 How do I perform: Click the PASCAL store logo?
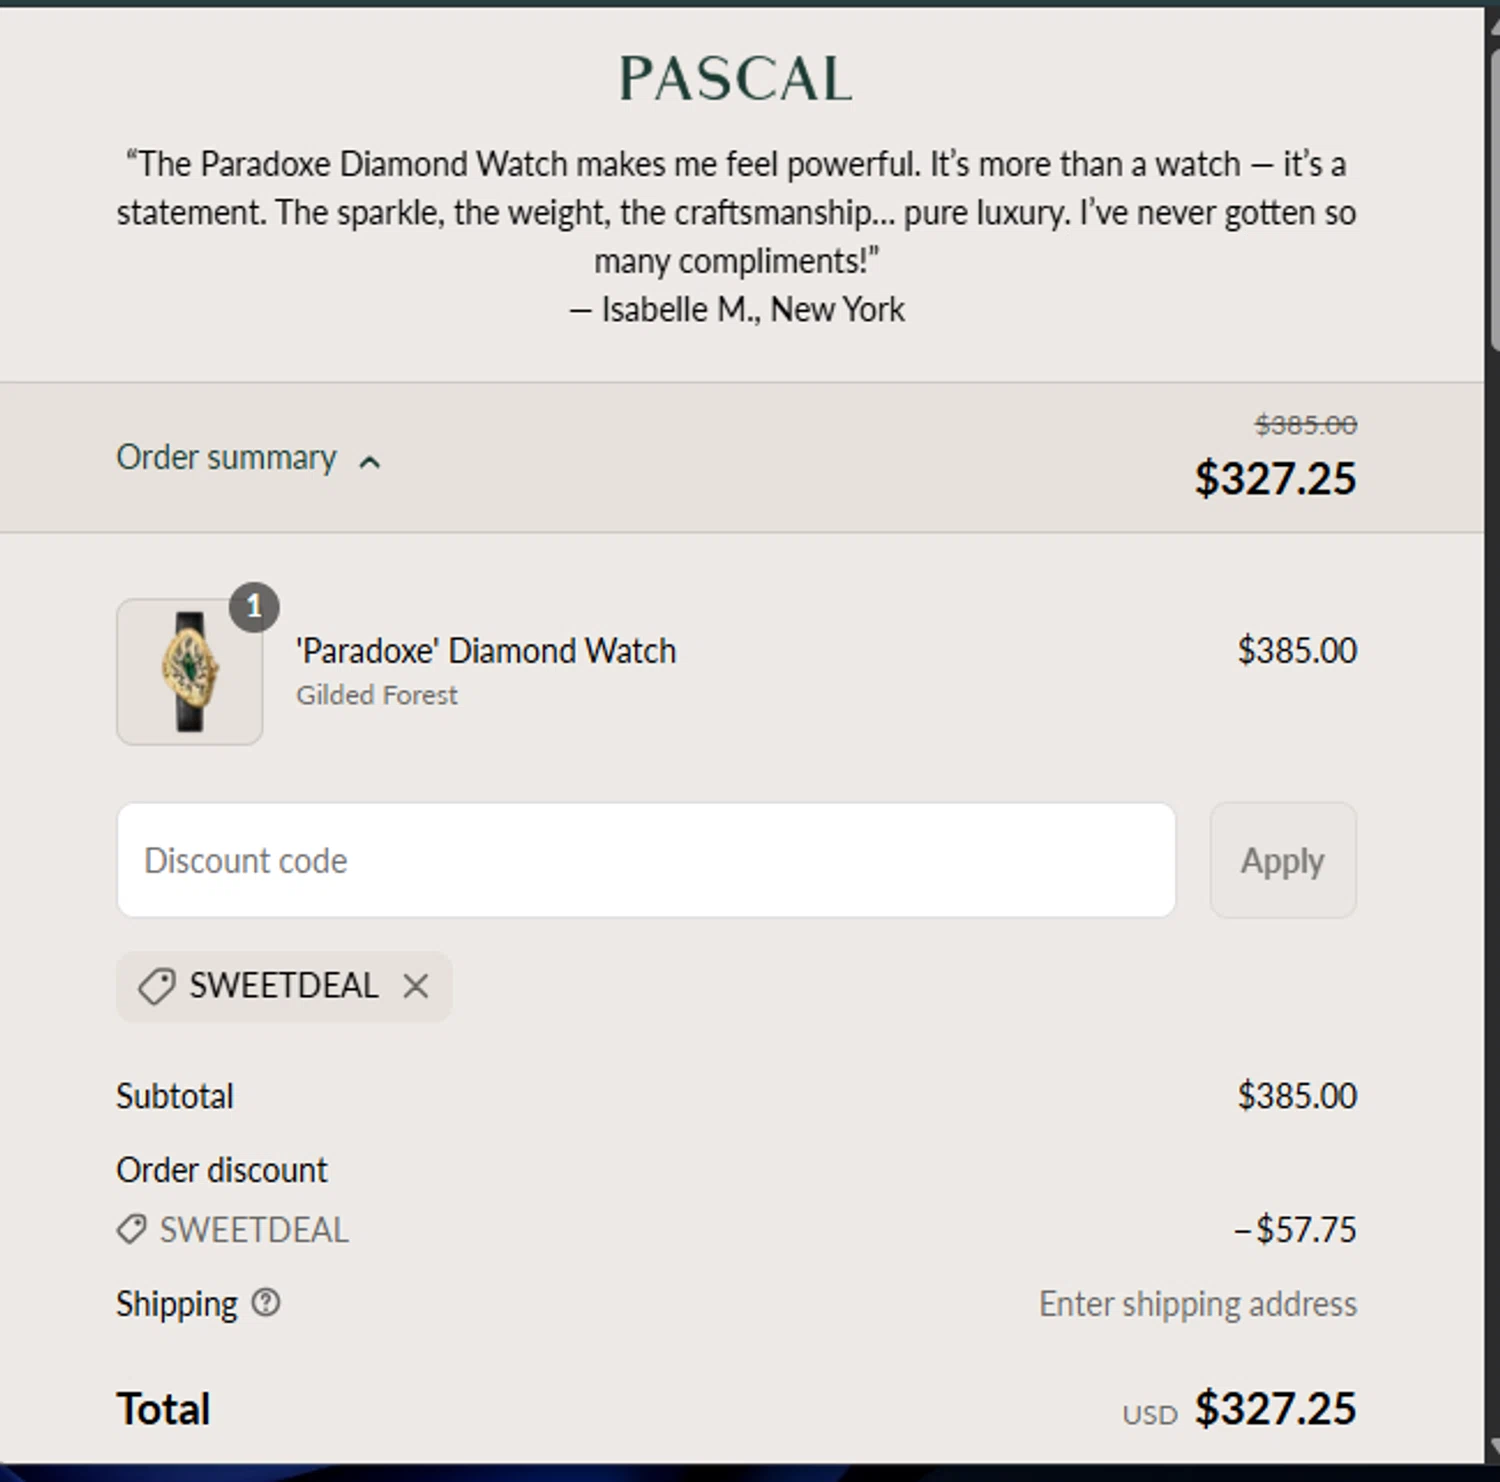coord(736,78)
